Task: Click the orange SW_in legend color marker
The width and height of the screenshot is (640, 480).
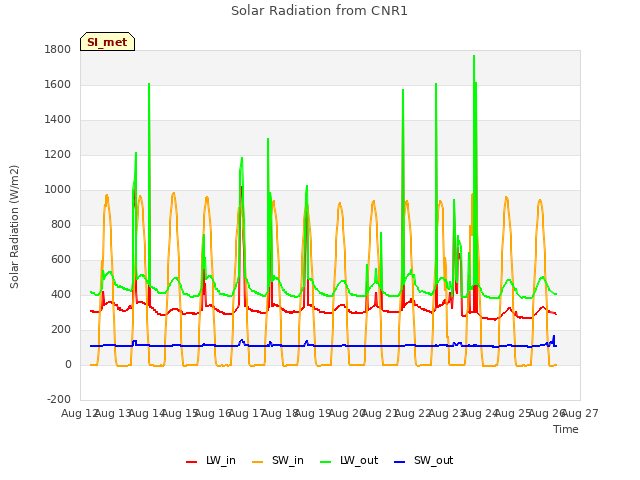Action: click(258, 462)
